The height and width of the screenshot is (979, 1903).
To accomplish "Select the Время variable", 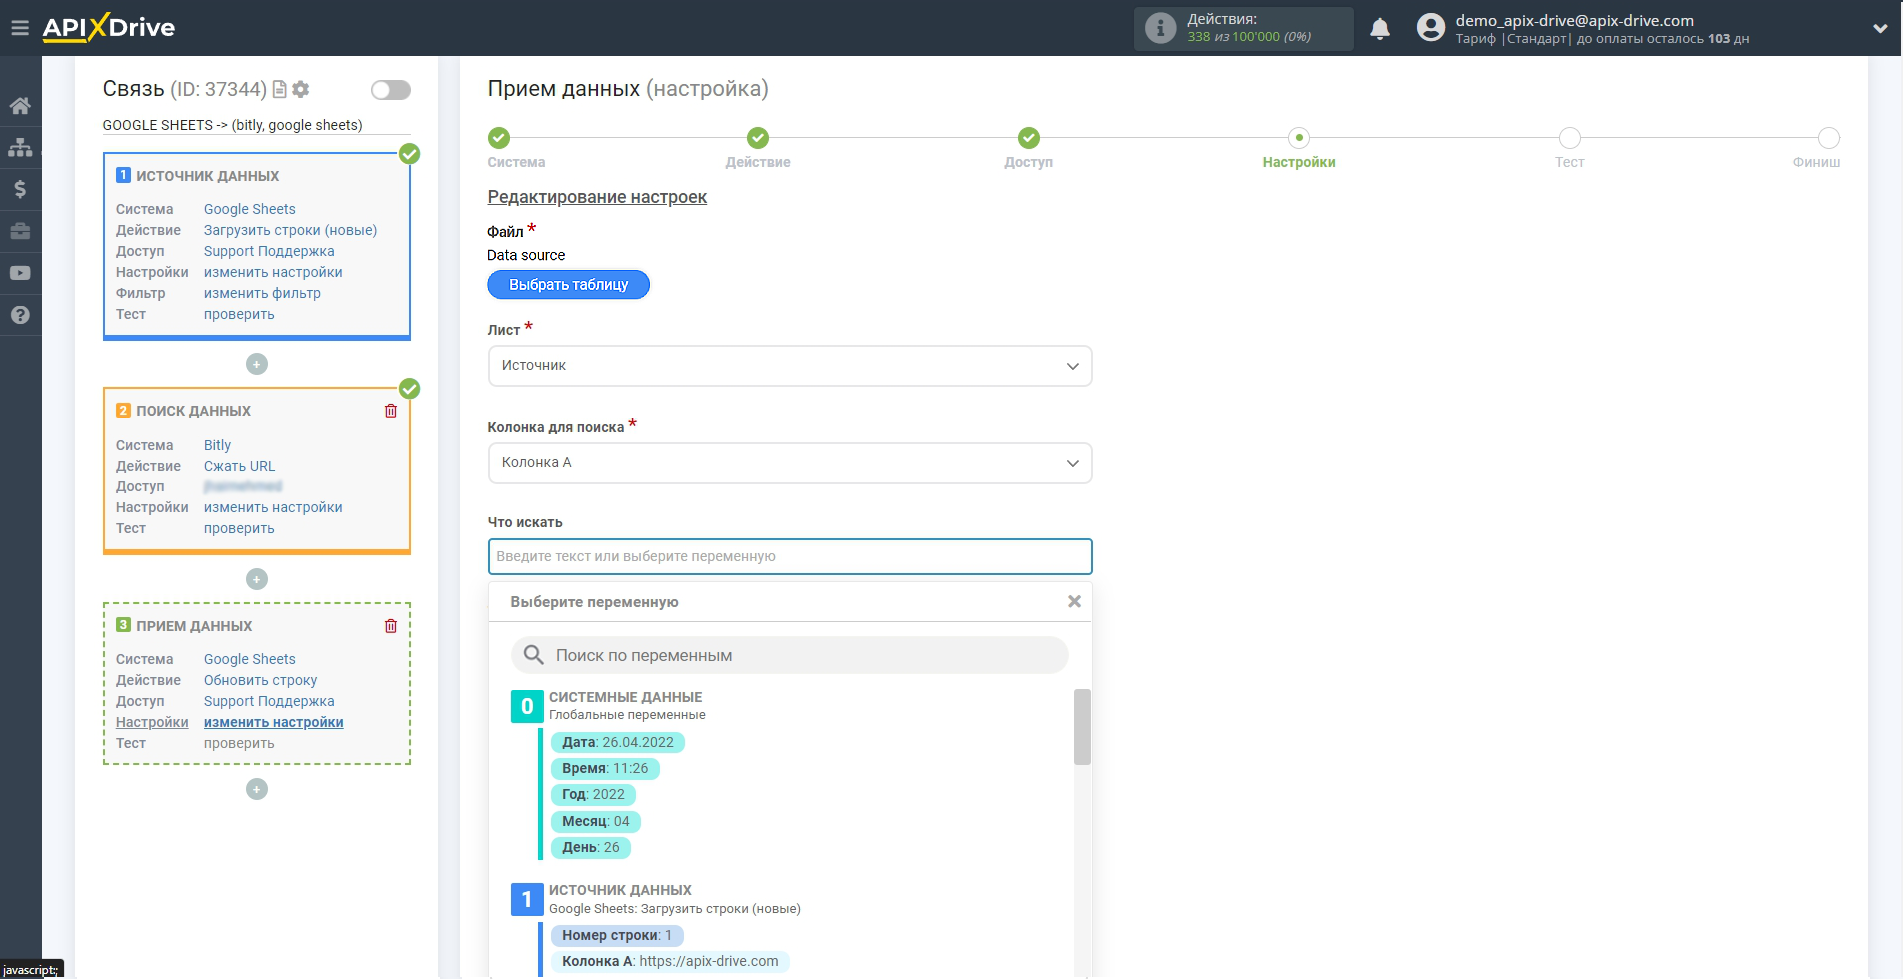I will point(605,768).
